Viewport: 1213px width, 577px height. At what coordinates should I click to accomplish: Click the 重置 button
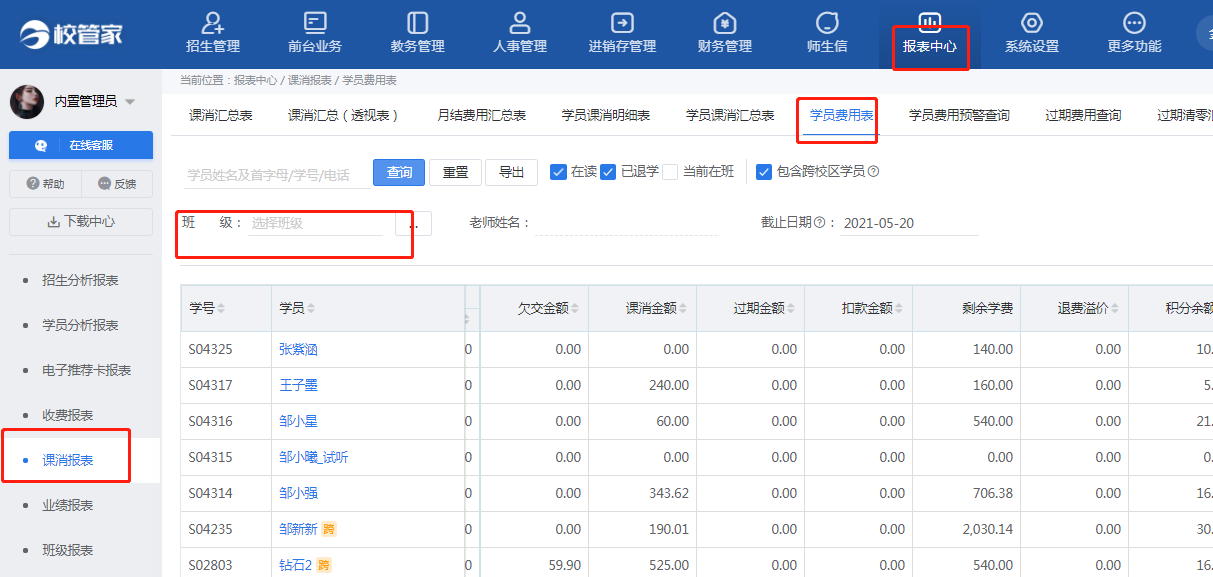[455, 172]
